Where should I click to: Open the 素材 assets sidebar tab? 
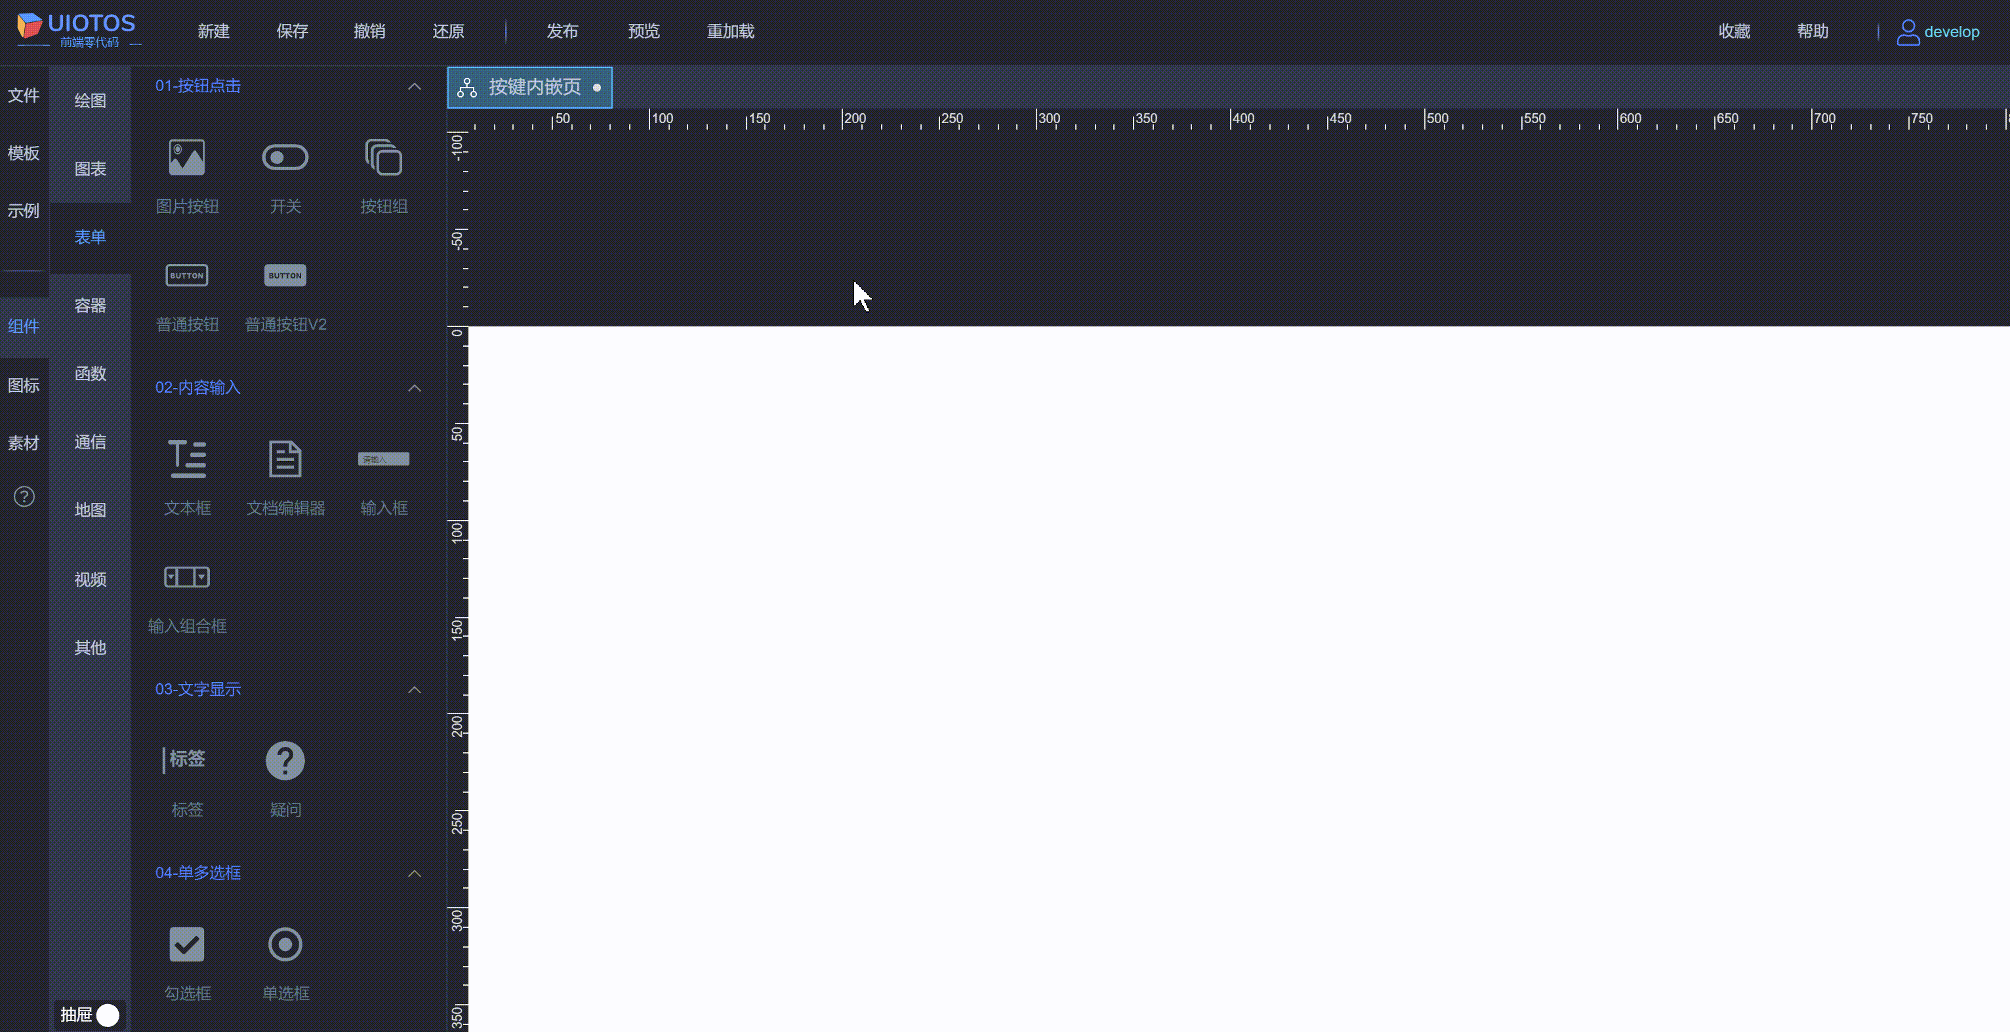[24, 443]
